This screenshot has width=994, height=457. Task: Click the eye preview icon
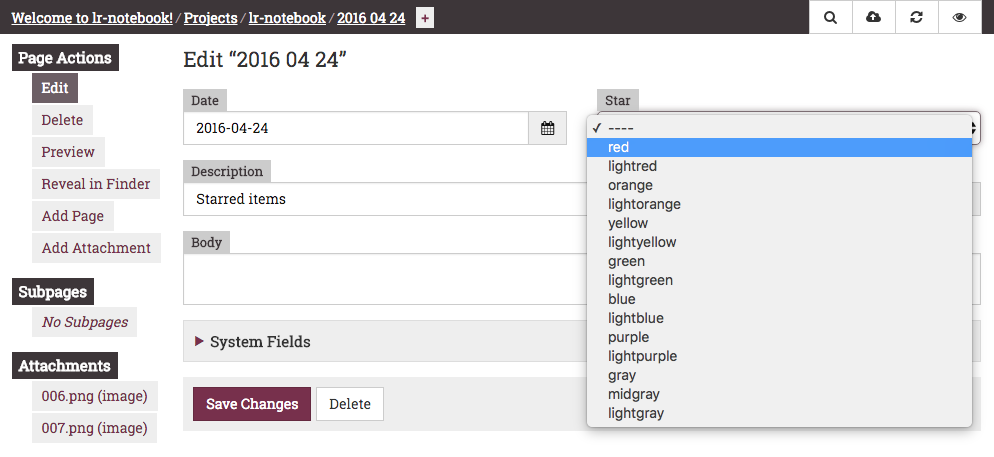point(959,17)
